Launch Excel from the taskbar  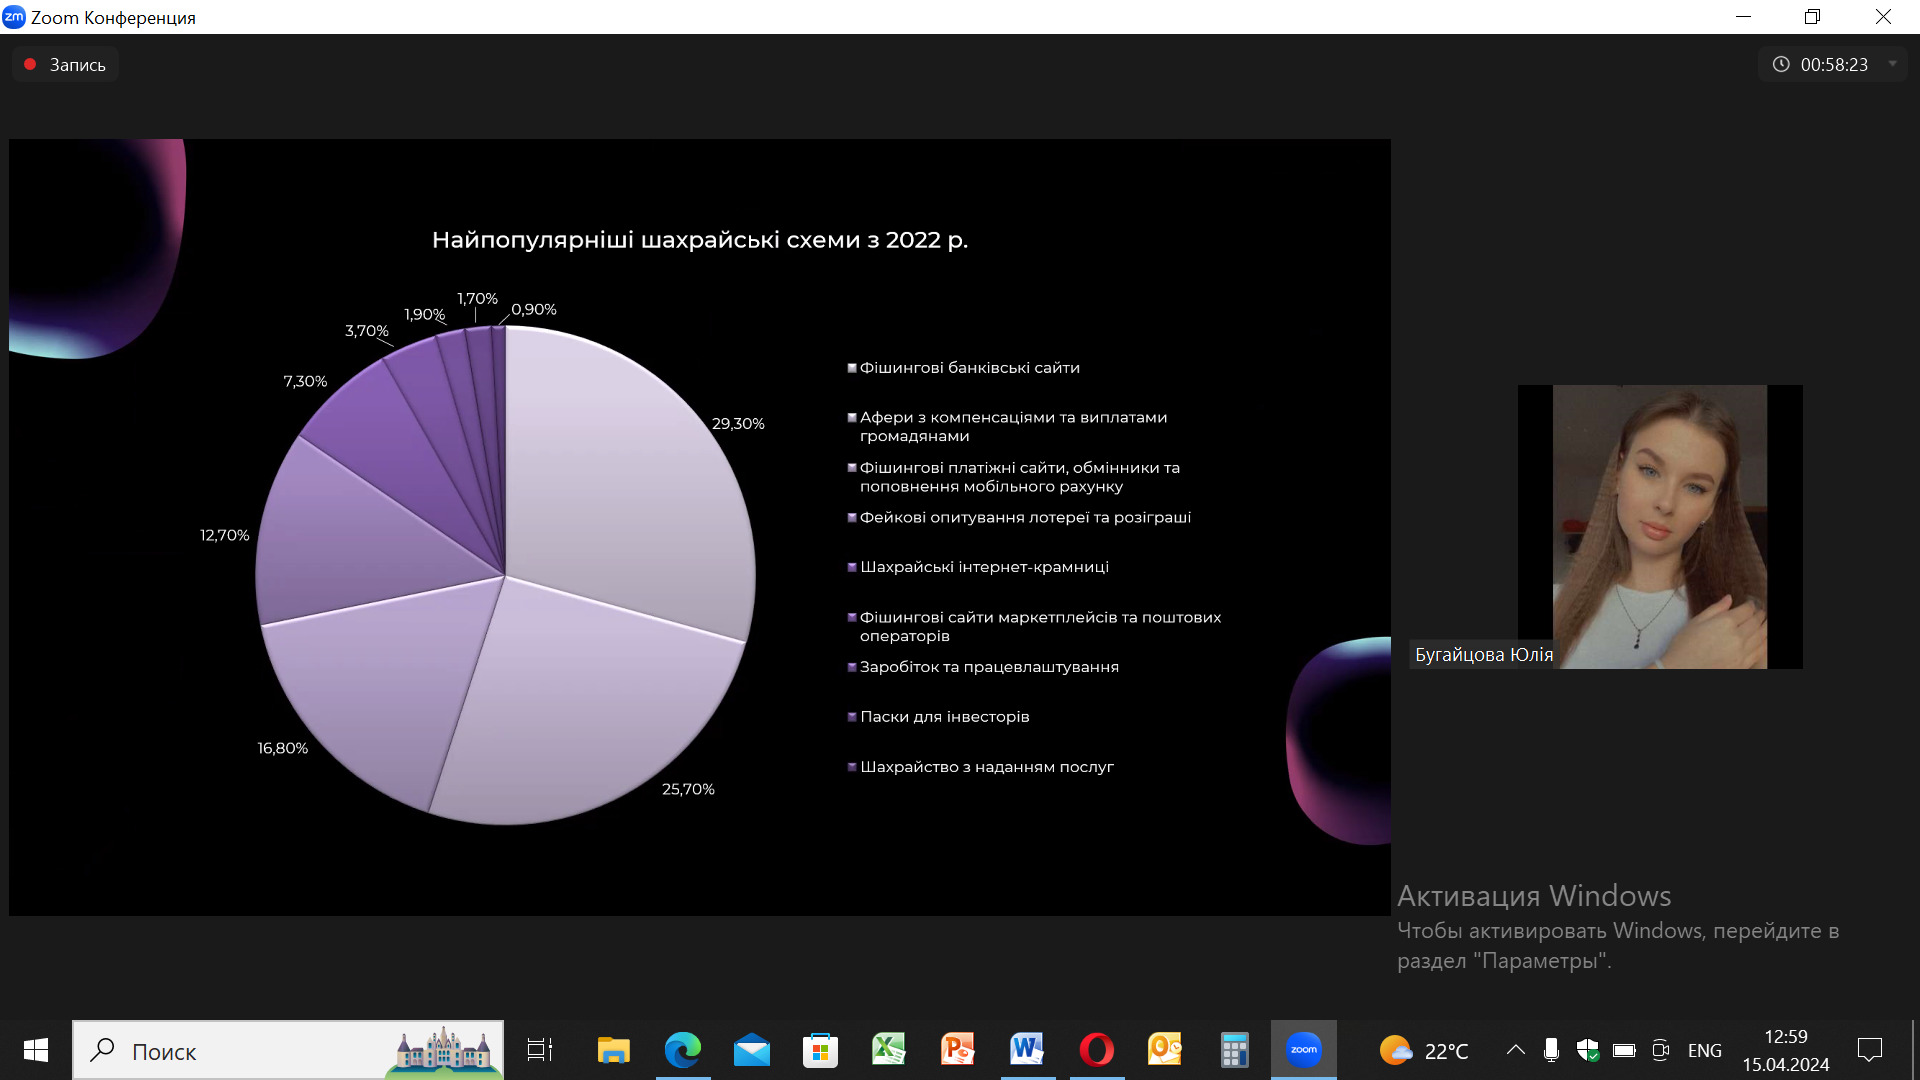click(x=888, y=1050)
